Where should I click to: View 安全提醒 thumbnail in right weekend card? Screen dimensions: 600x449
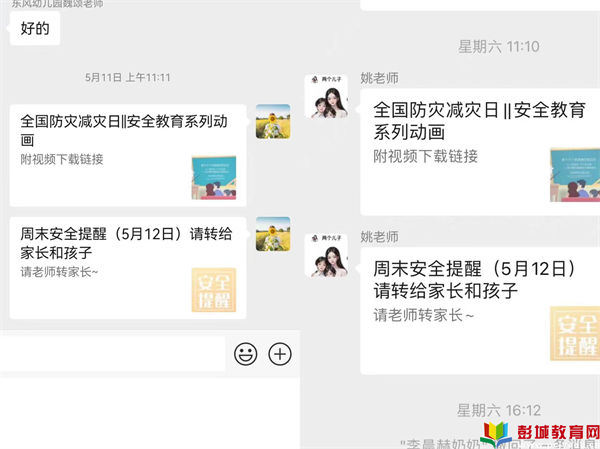click(x=575, y=333)
